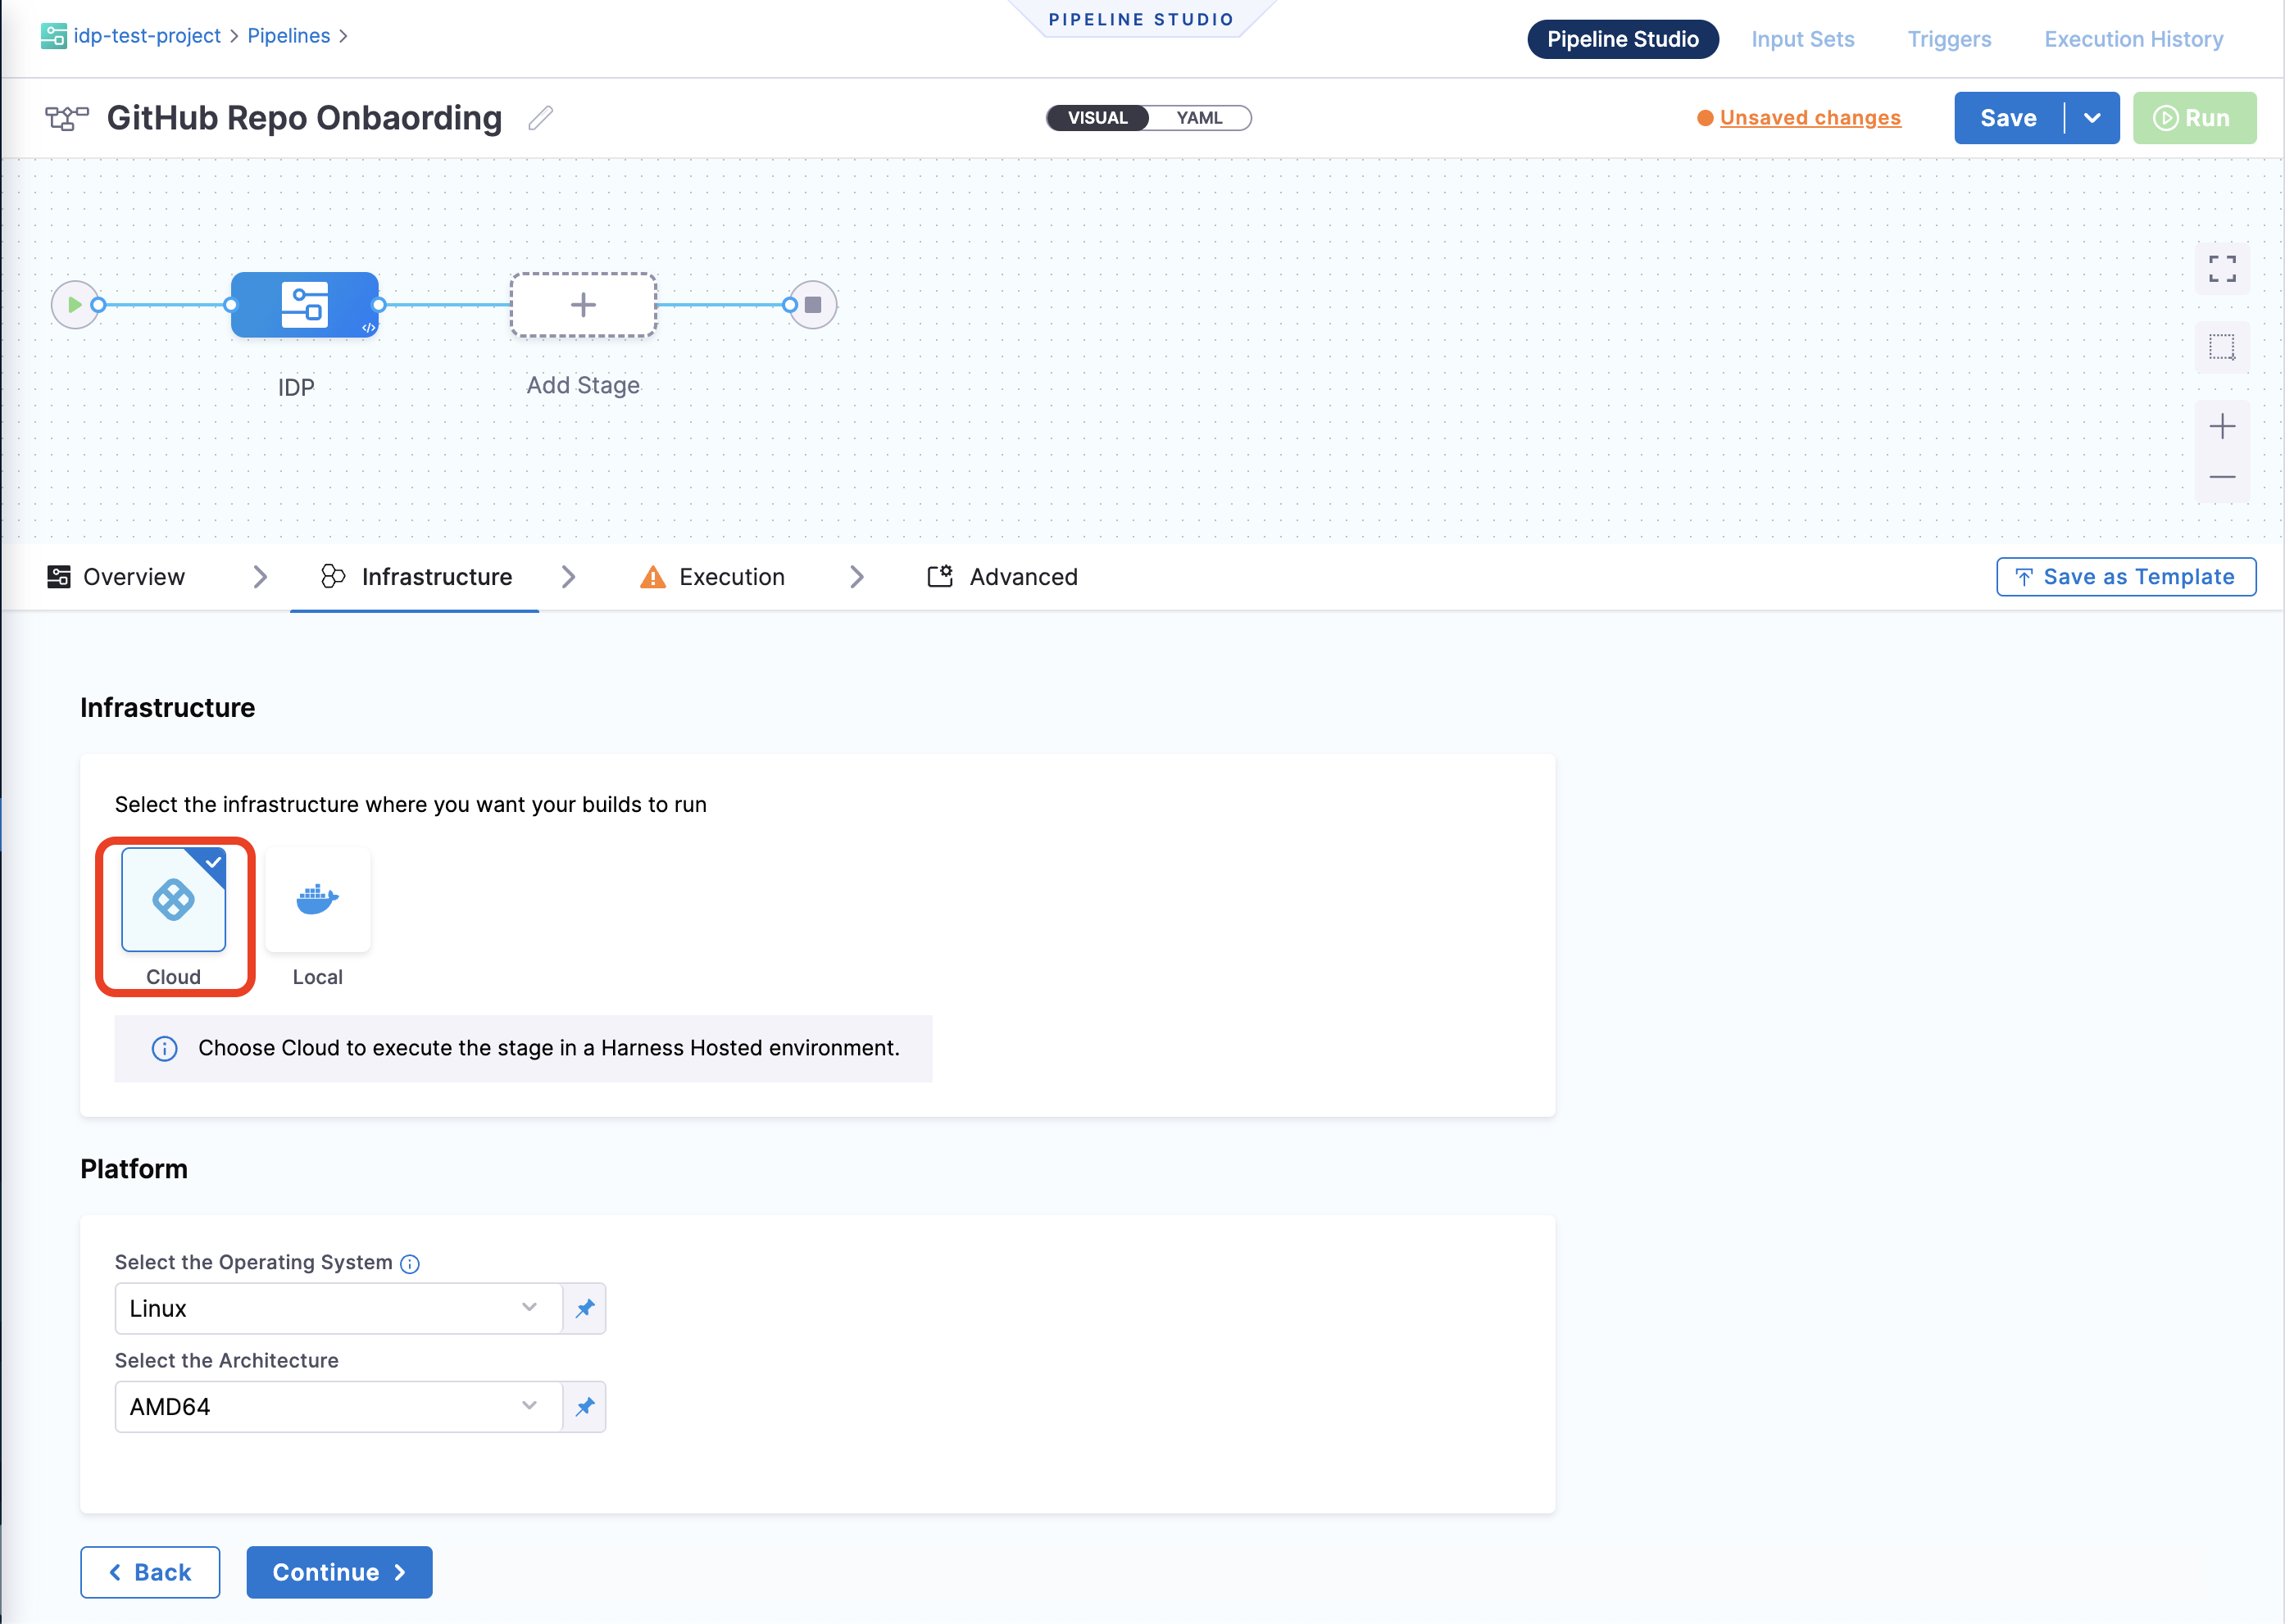Select Cloud infrastructure option
2285x1624 pixels.
(174, 900)
